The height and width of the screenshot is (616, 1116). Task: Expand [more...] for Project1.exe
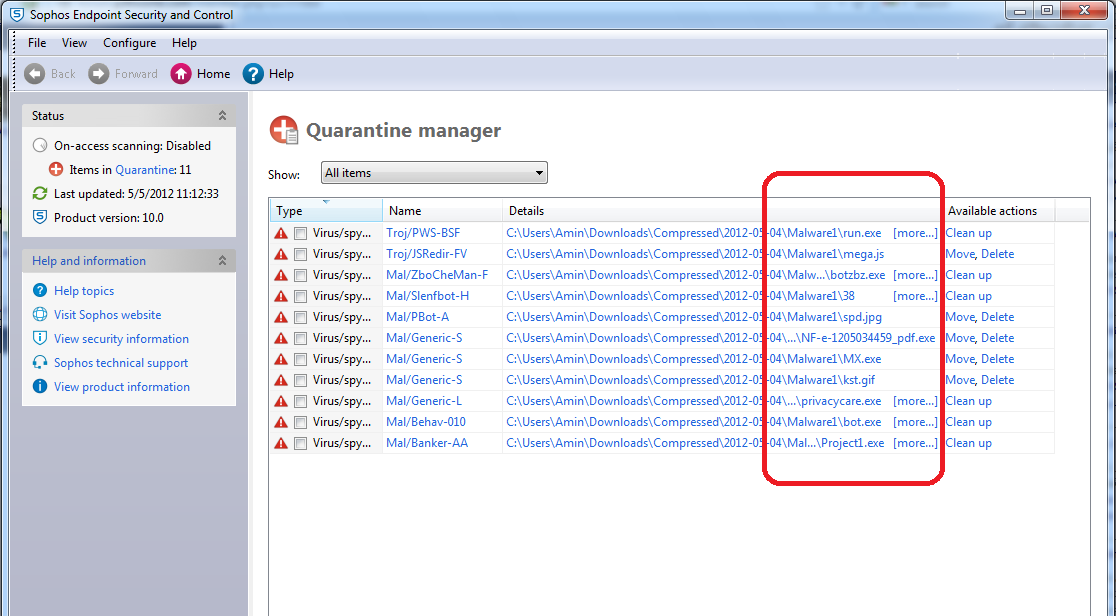915,443
